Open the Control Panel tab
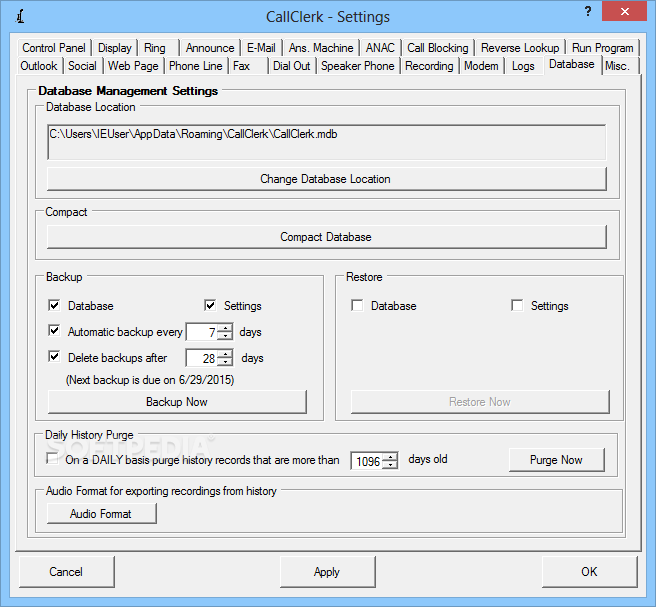This screenshot has height=607, width=656. pos(54,48)
